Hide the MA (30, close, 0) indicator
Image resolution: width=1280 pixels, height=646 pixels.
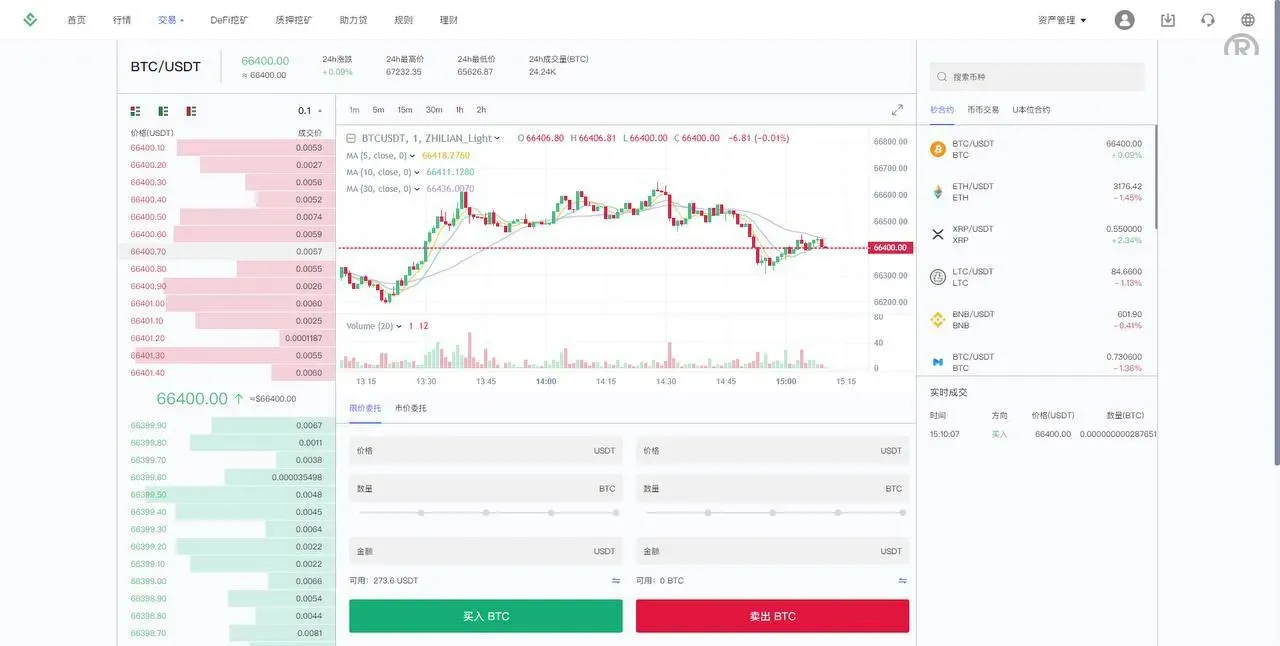416,187
